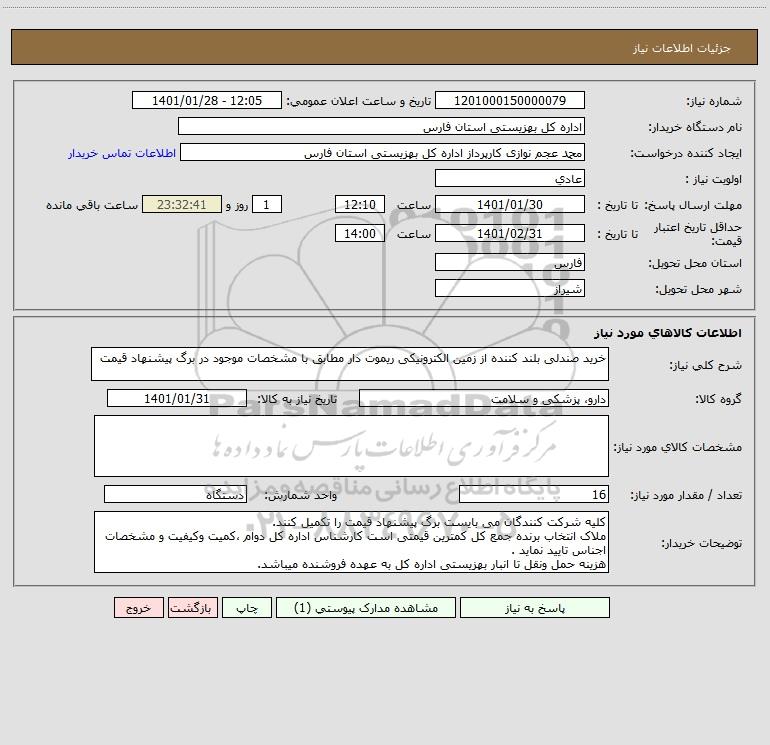Click the بازگشت back button
770x745 pixels.
[x=192, y=608]
